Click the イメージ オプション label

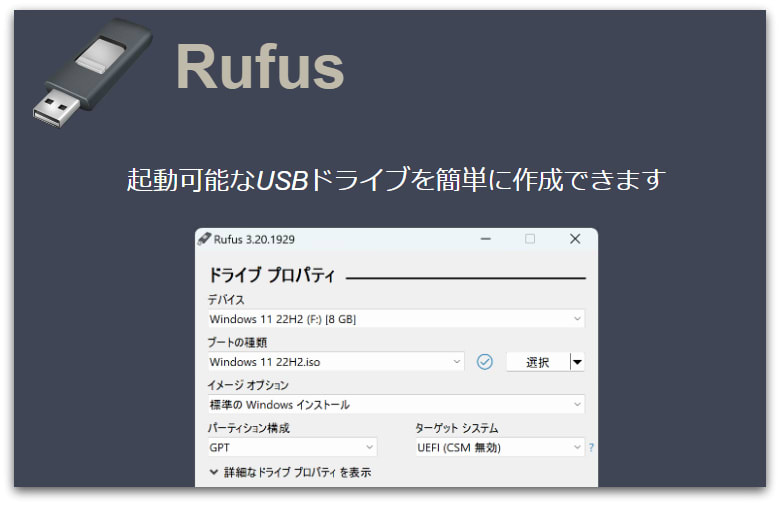[248, 385]
